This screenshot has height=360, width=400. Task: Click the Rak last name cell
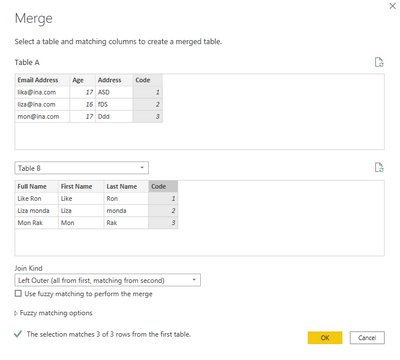(x=126, y=223)
